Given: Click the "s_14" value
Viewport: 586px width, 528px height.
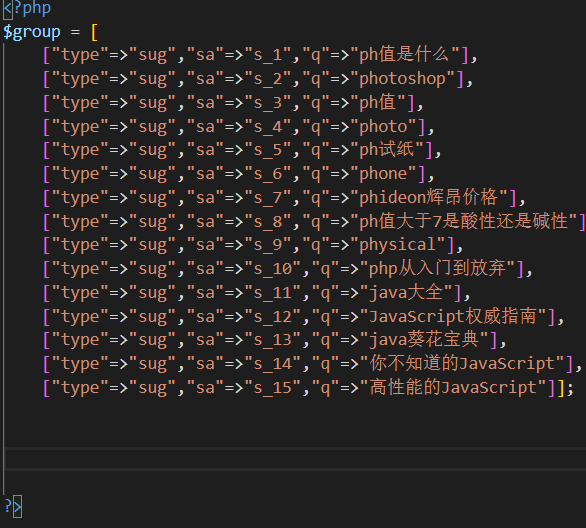Looking at the screenshot, I should tap(273, 364).
